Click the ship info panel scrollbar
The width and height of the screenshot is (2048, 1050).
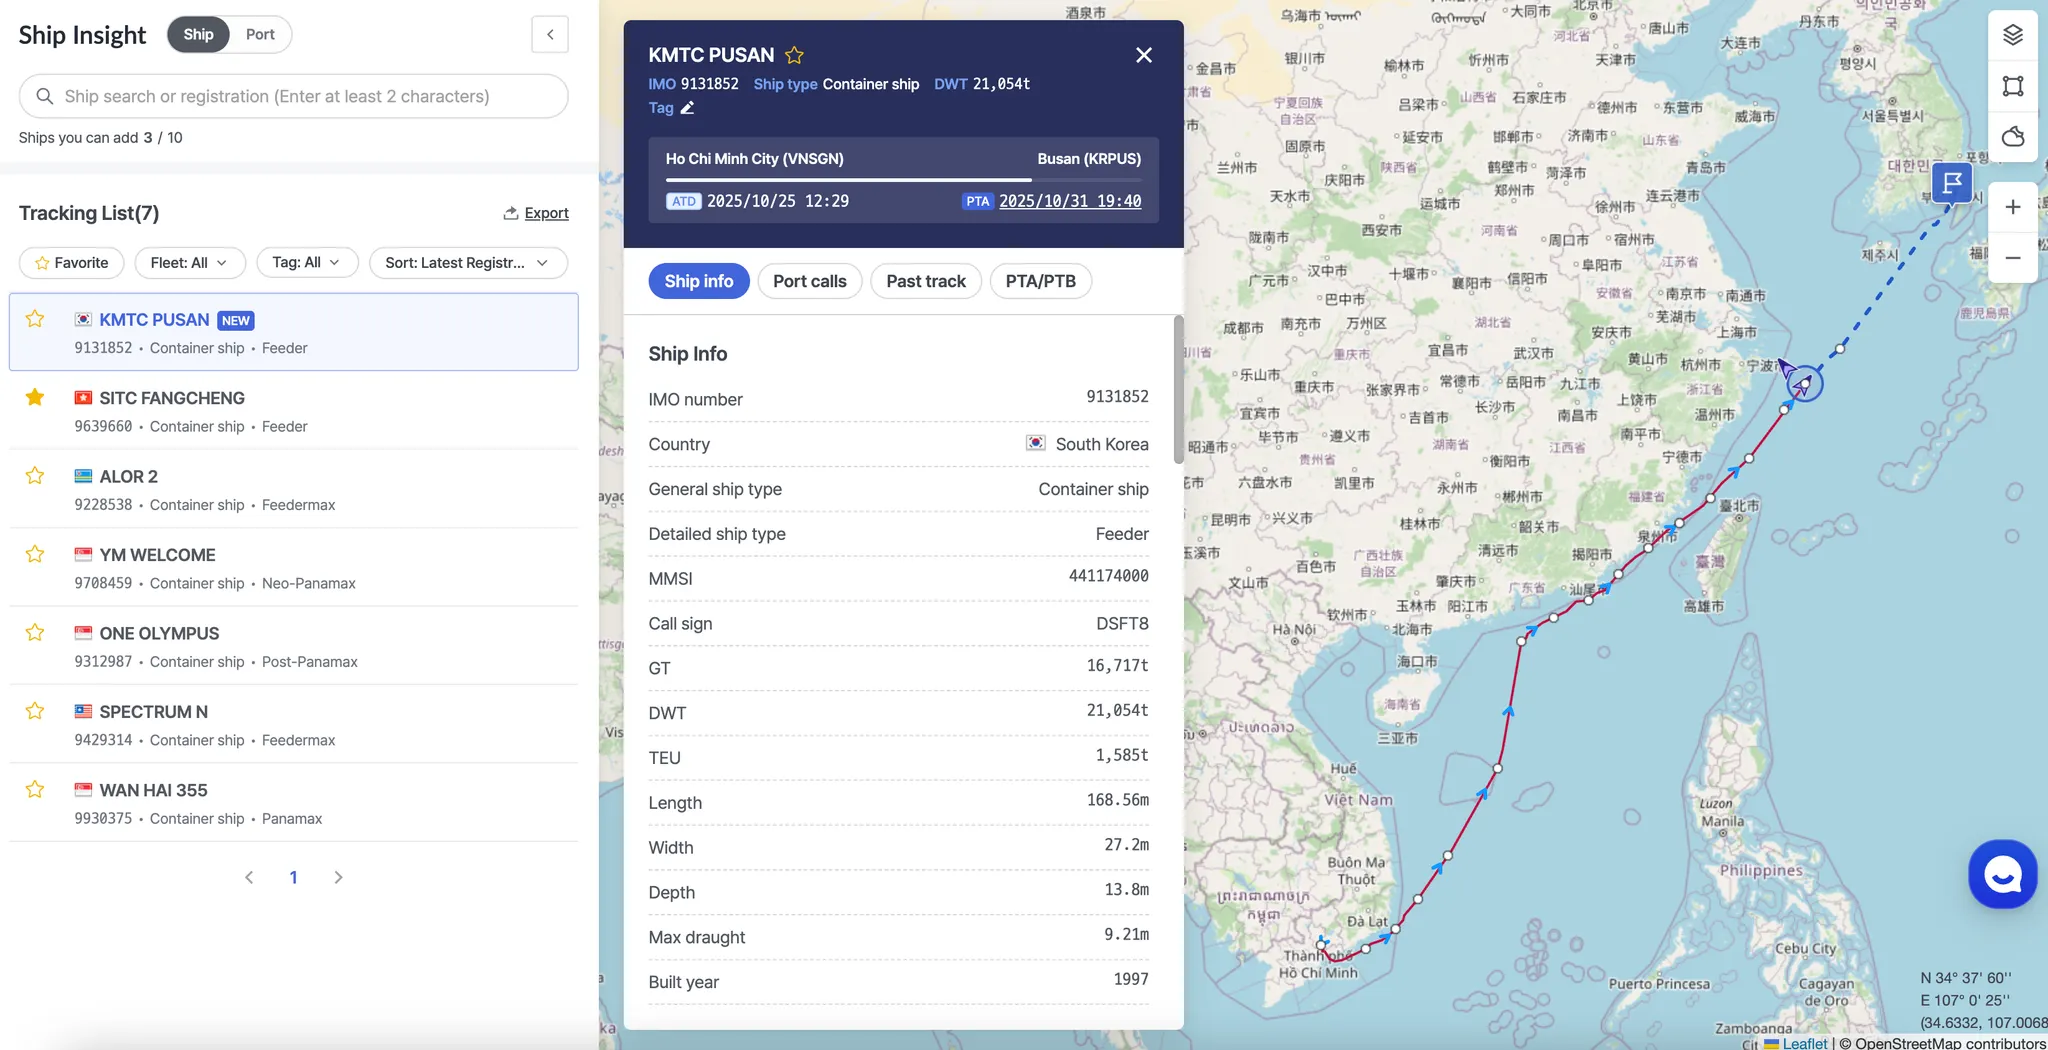click(x=1179, y=390)
